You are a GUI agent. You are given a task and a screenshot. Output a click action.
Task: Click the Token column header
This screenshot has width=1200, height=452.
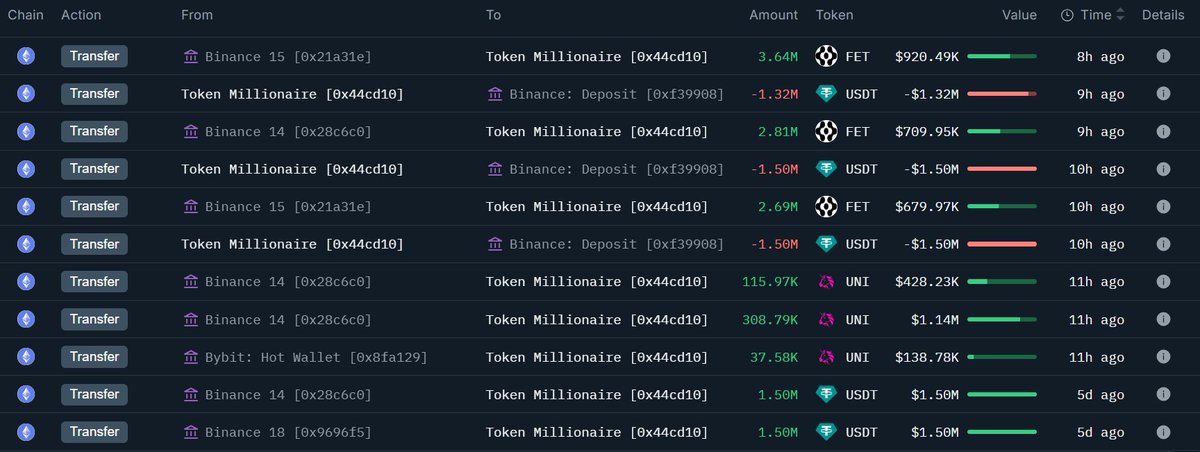click(834, 15)
